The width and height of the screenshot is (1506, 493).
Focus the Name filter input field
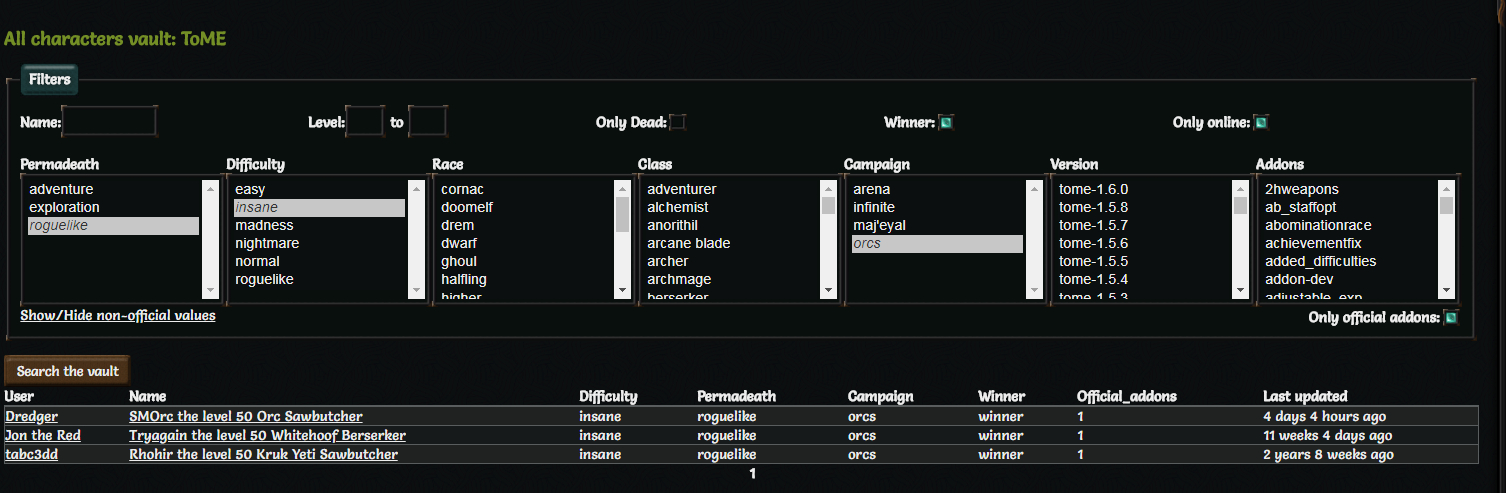coord(109,122)
